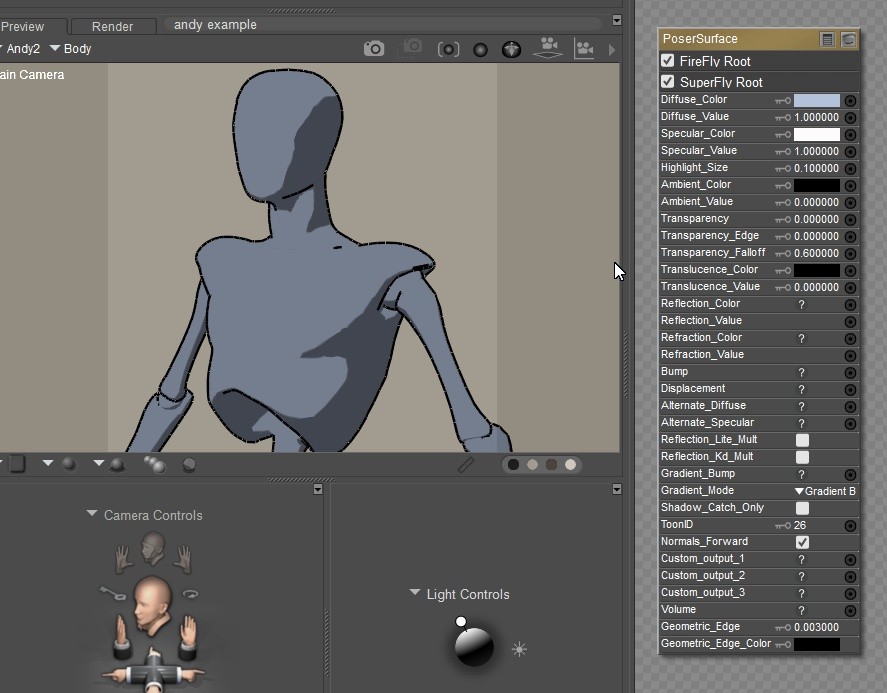
Task: Click the left hand camera icon
Action: coord(123,558)
